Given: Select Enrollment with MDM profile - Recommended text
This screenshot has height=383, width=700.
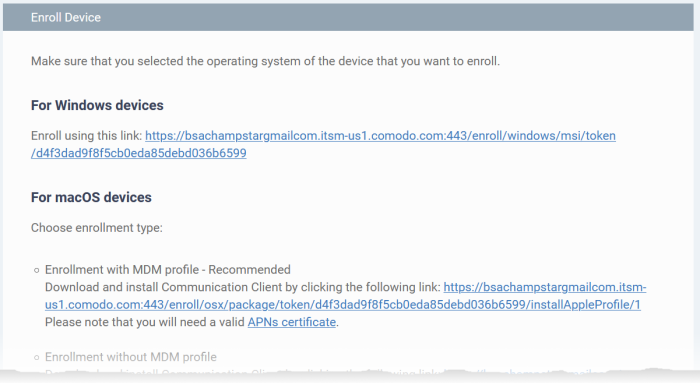Looking at the screenshot, I should pos(167,270).
